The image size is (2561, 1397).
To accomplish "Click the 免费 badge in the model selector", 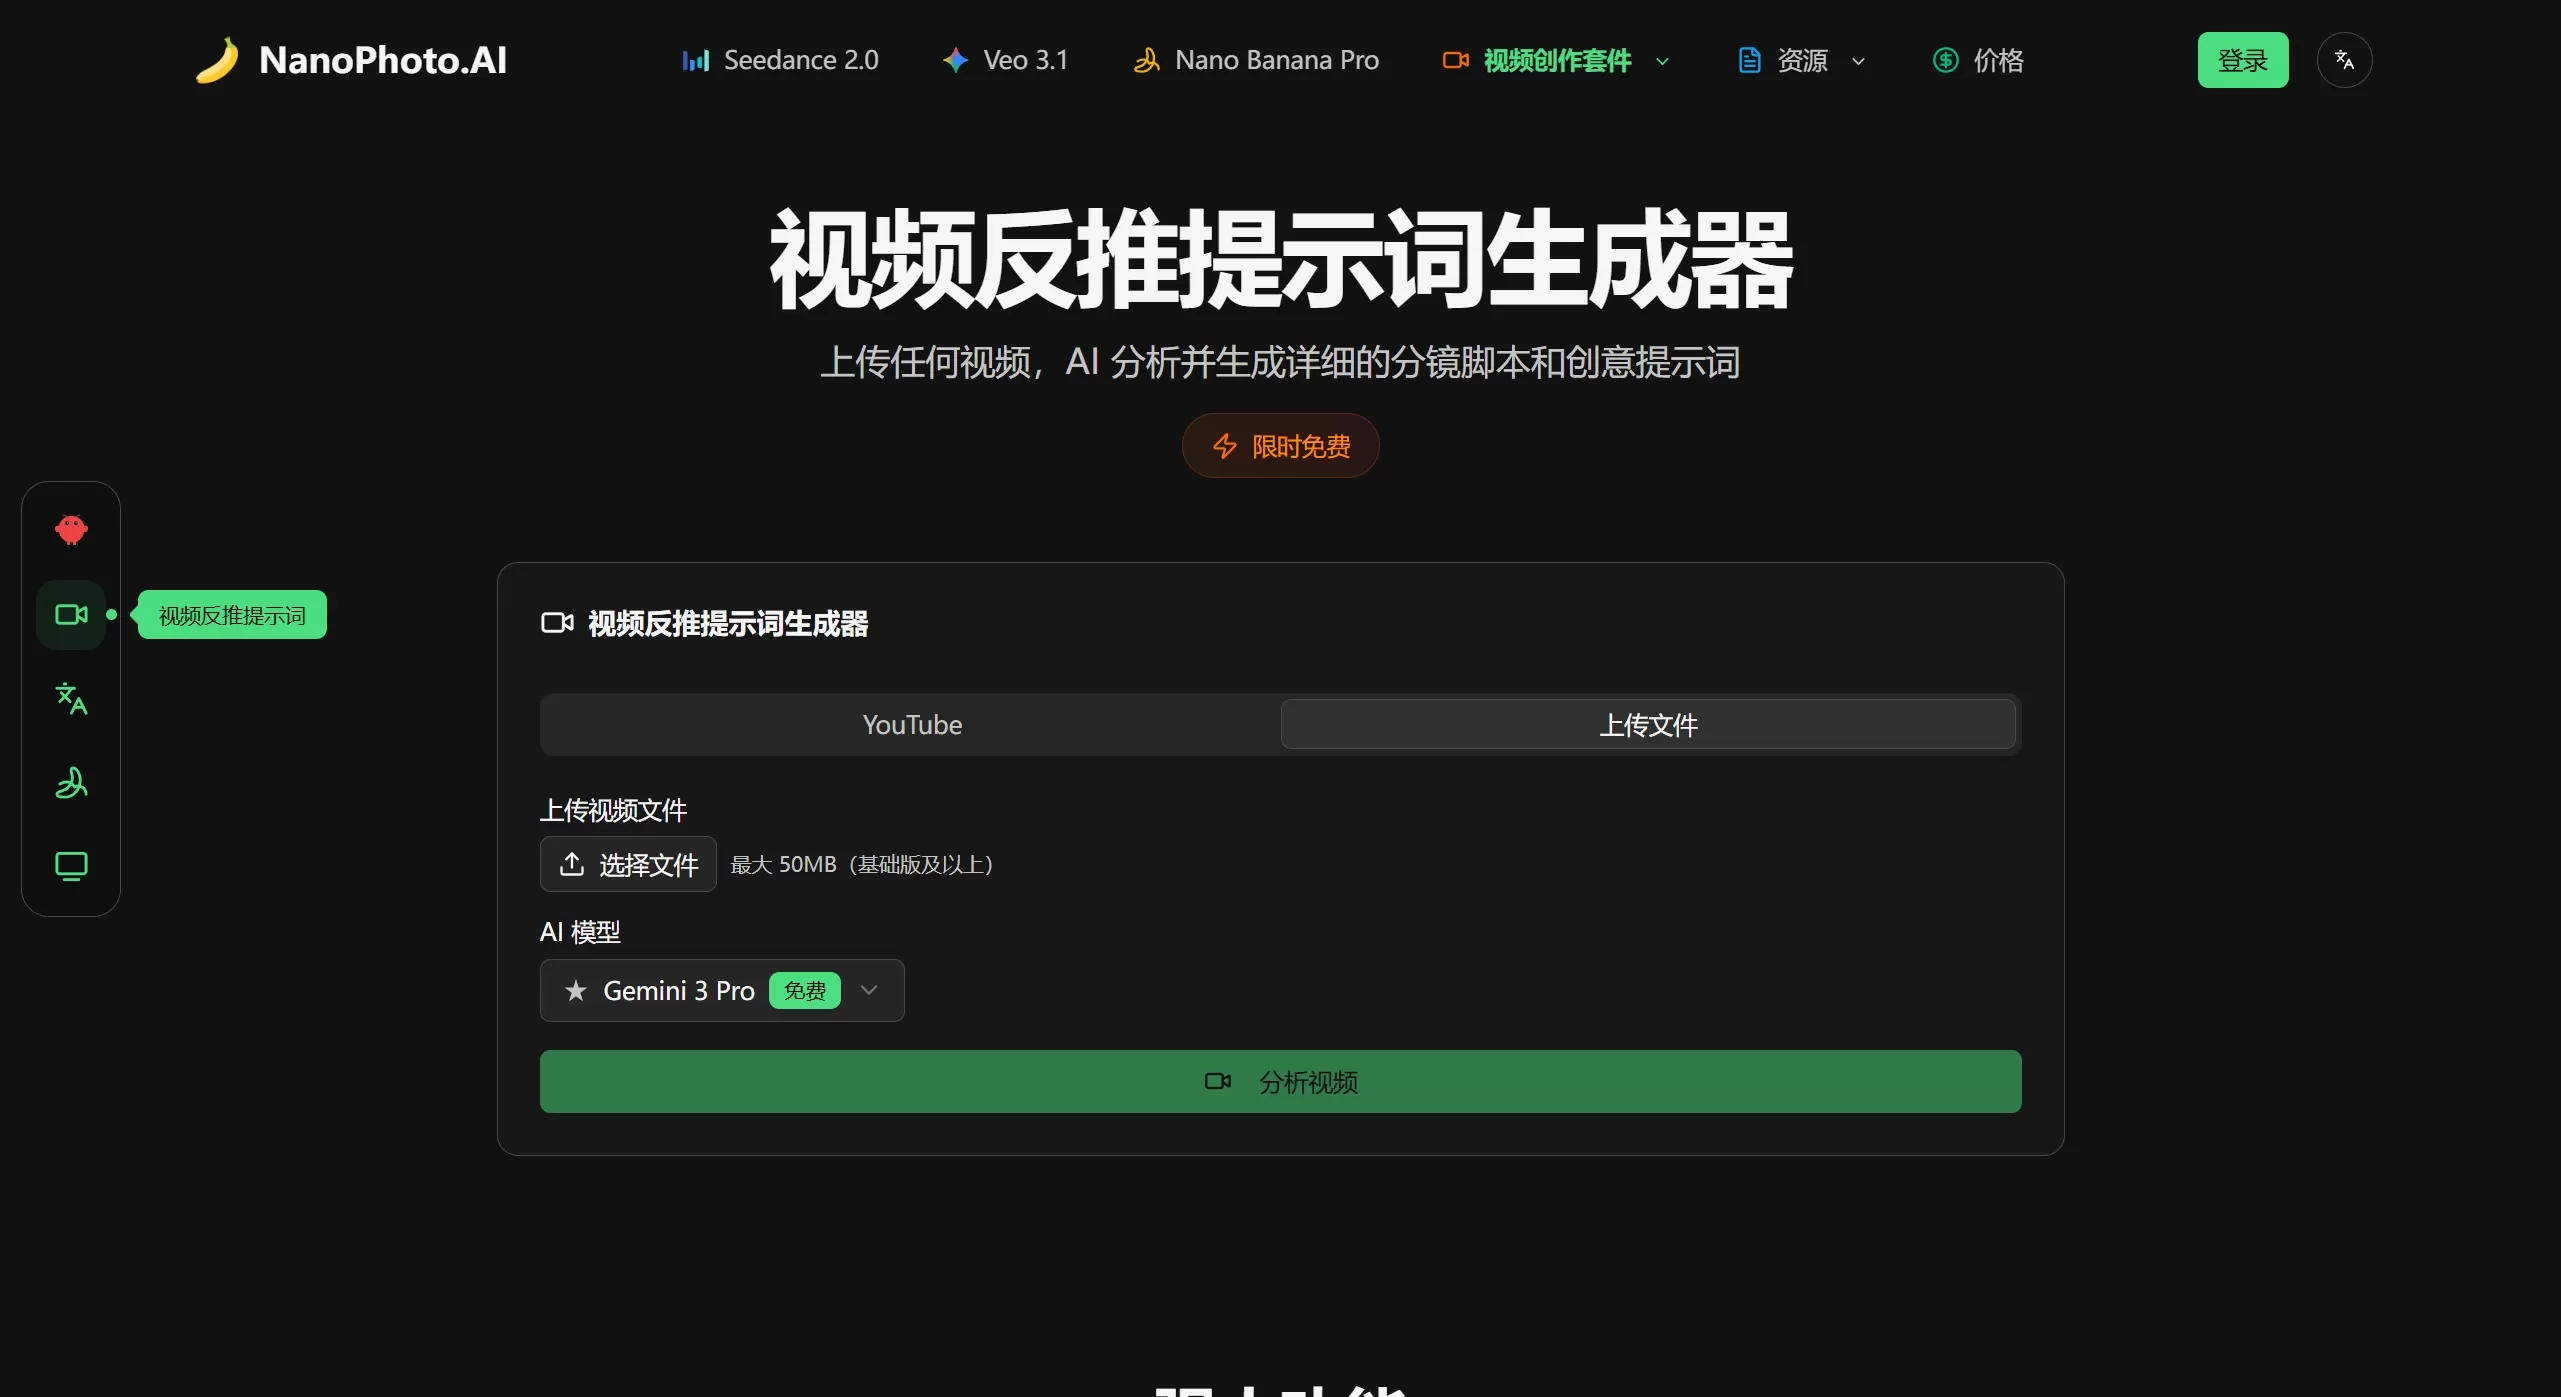I will point(805,991).
